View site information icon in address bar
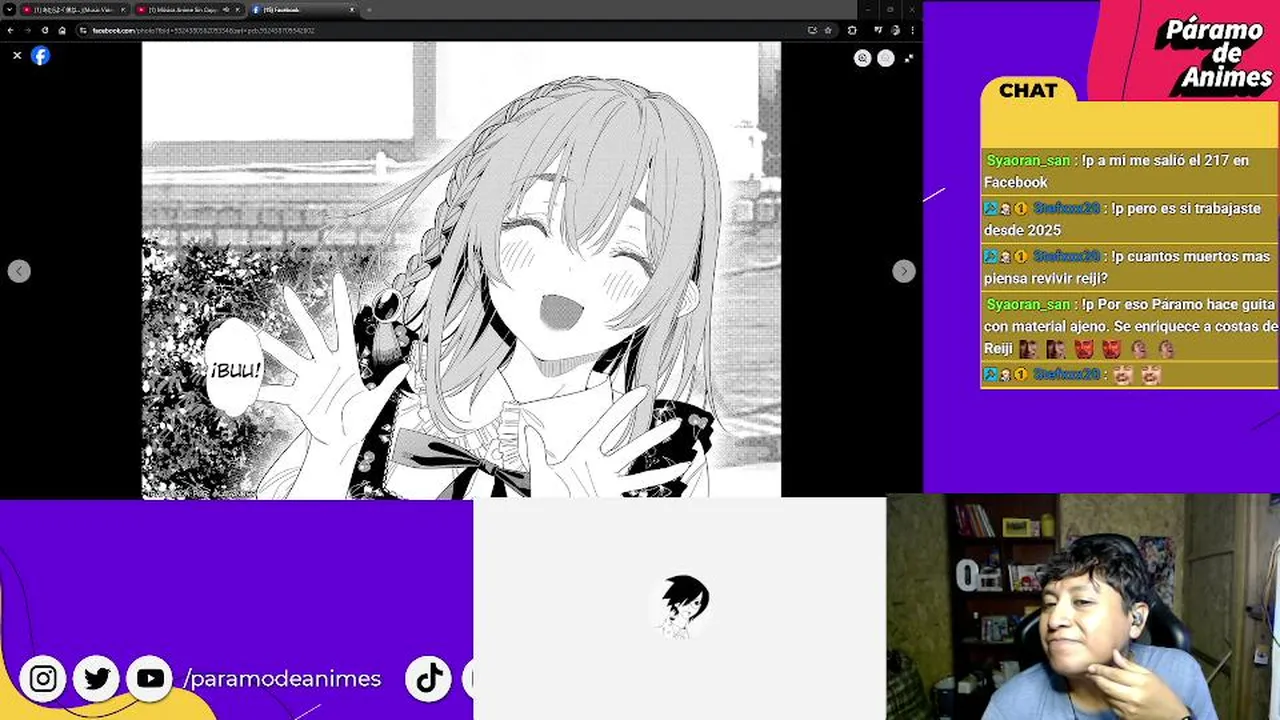1280x720 pixels. (84, 30)
